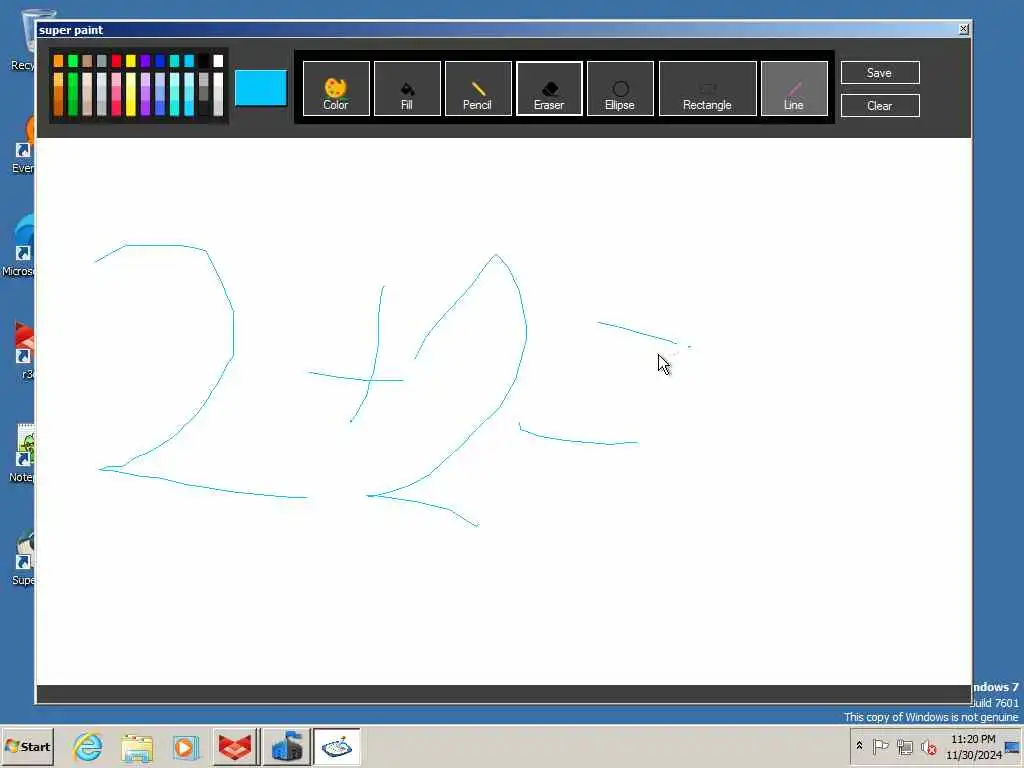Pick the sky blue square swatch
1024x768 pixels.
click(189, 61)
